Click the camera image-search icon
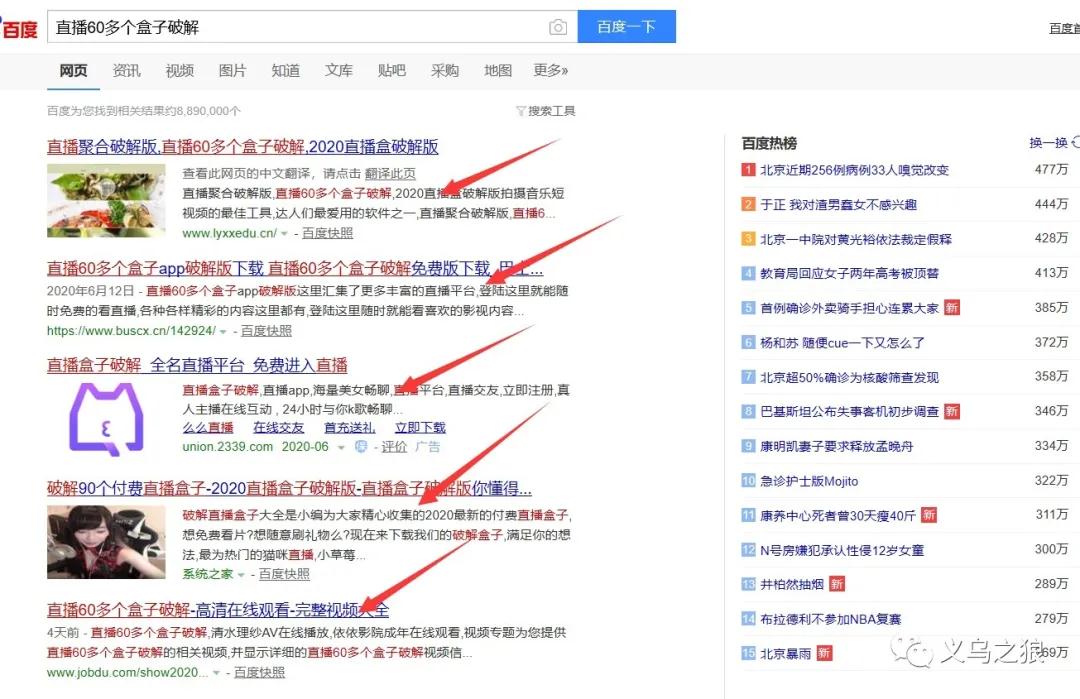Viewport: 1080px width, 699px height. coord(558,27)
